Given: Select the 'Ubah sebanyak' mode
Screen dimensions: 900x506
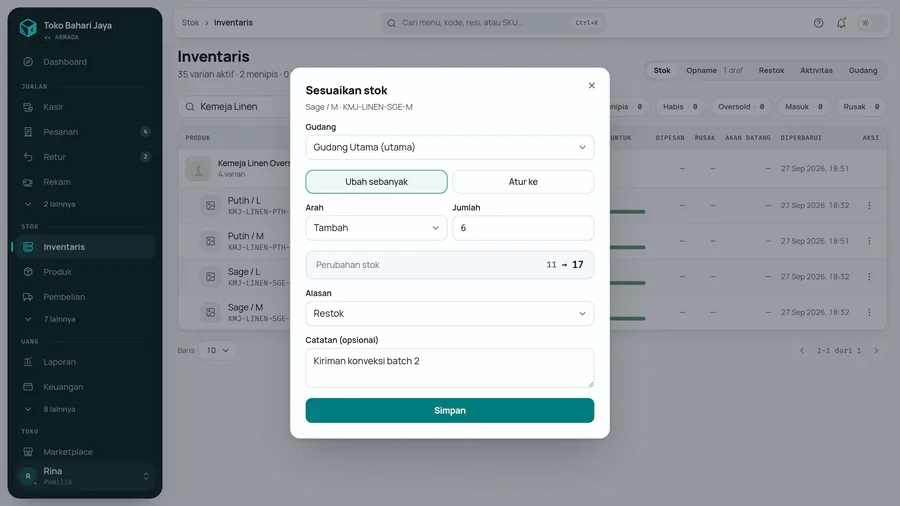Looking at the screenshot, I should (377, 182).
